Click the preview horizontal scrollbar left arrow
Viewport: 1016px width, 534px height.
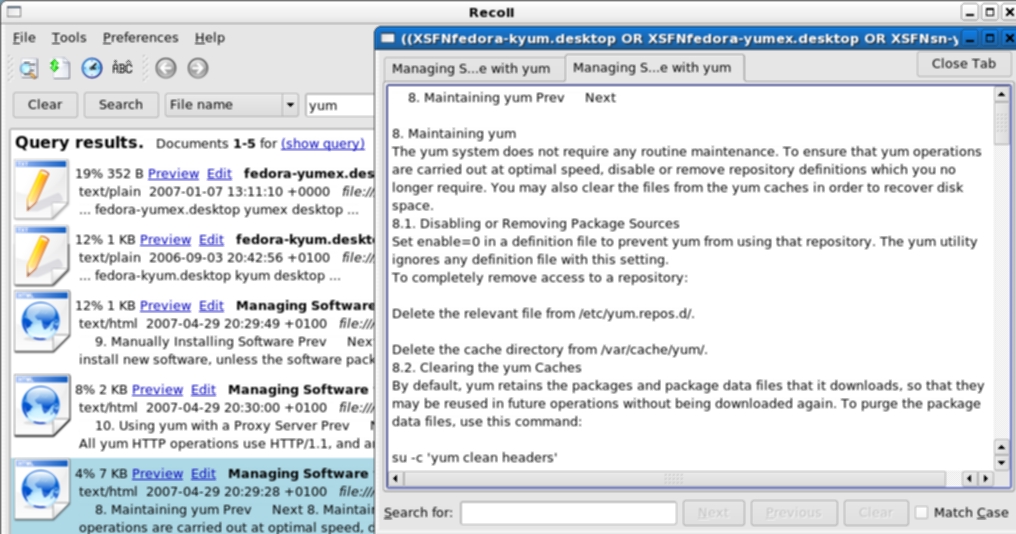(x=396, y=479)
